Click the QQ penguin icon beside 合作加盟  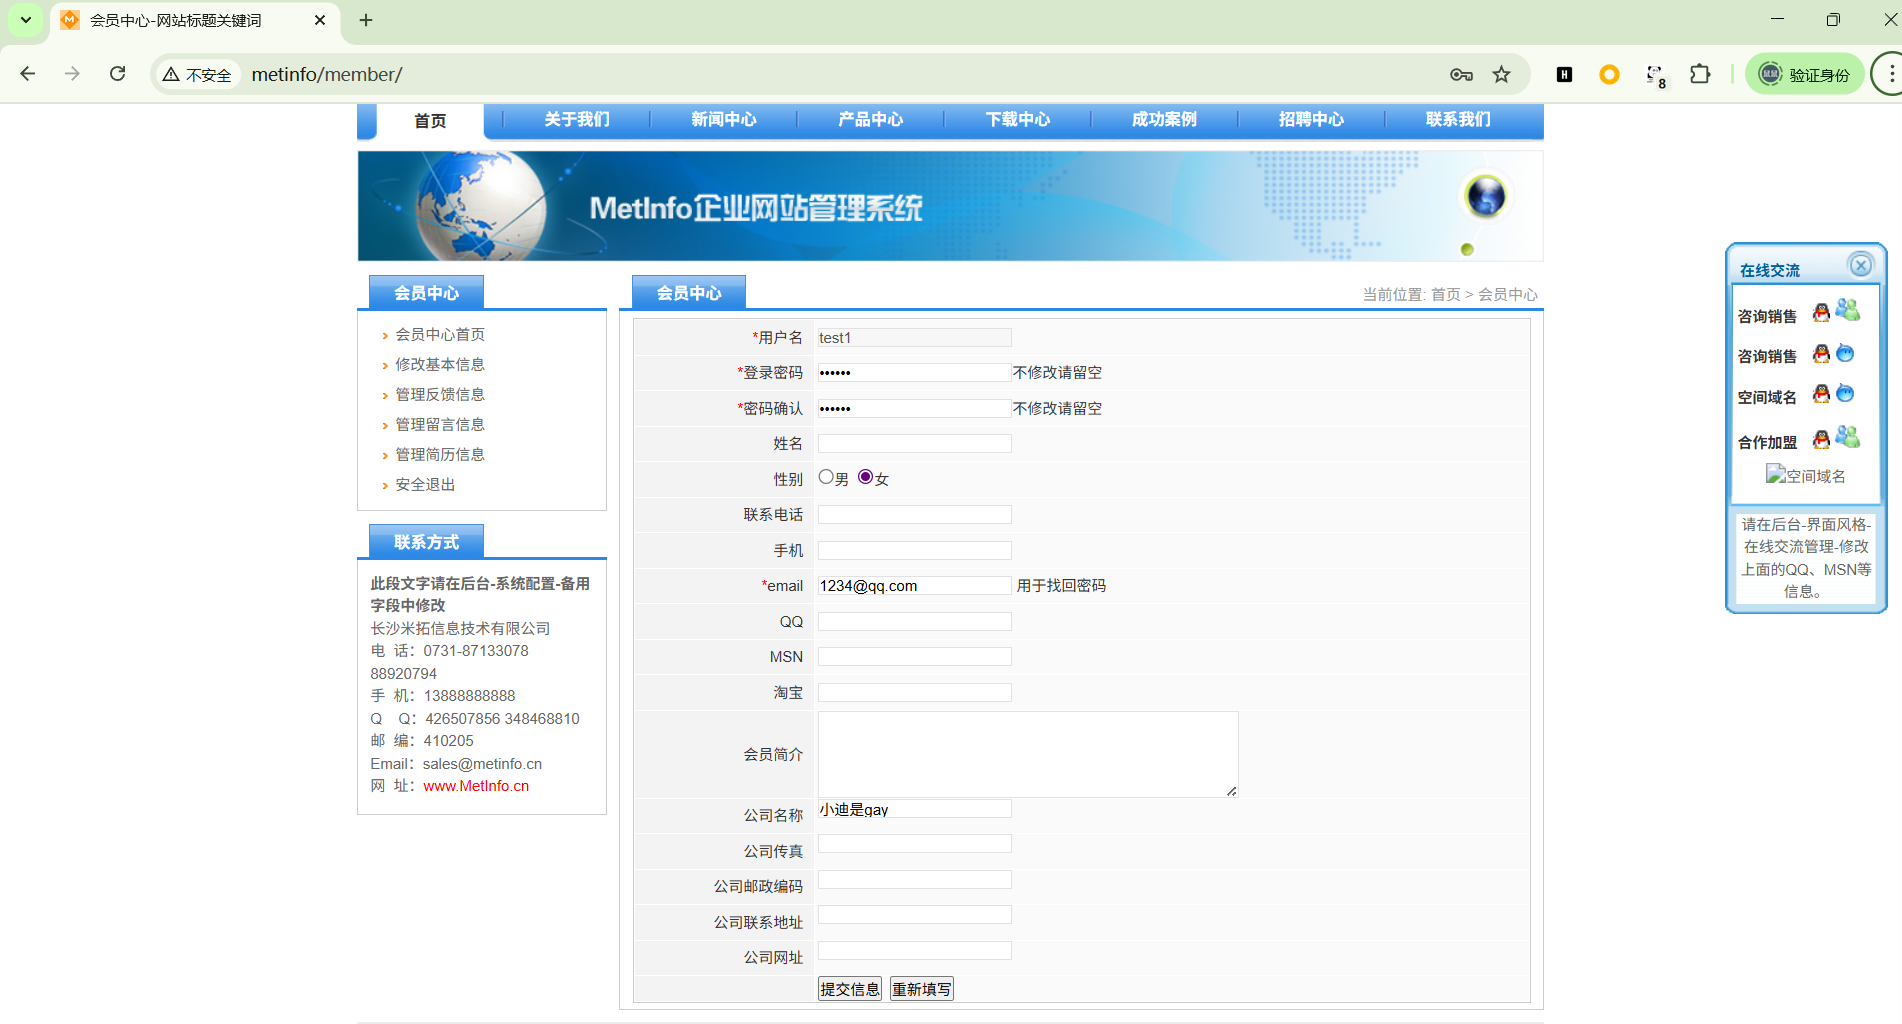1821,439
